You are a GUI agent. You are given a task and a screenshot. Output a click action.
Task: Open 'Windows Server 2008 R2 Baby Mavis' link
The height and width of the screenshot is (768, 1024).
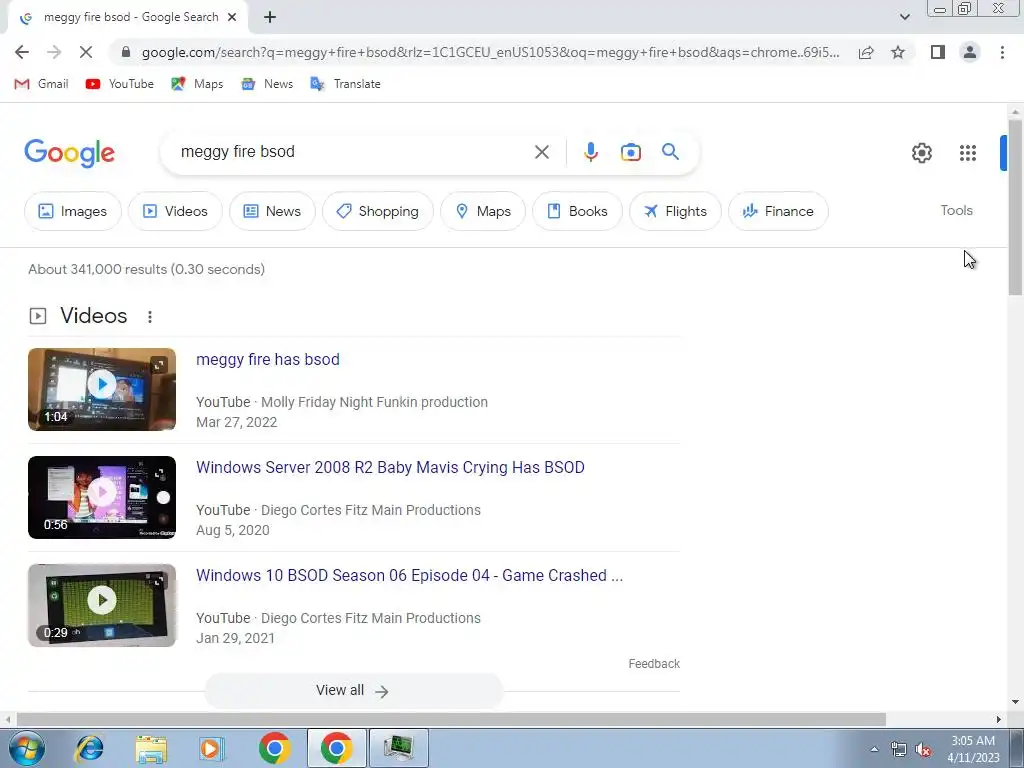[391, 468]
